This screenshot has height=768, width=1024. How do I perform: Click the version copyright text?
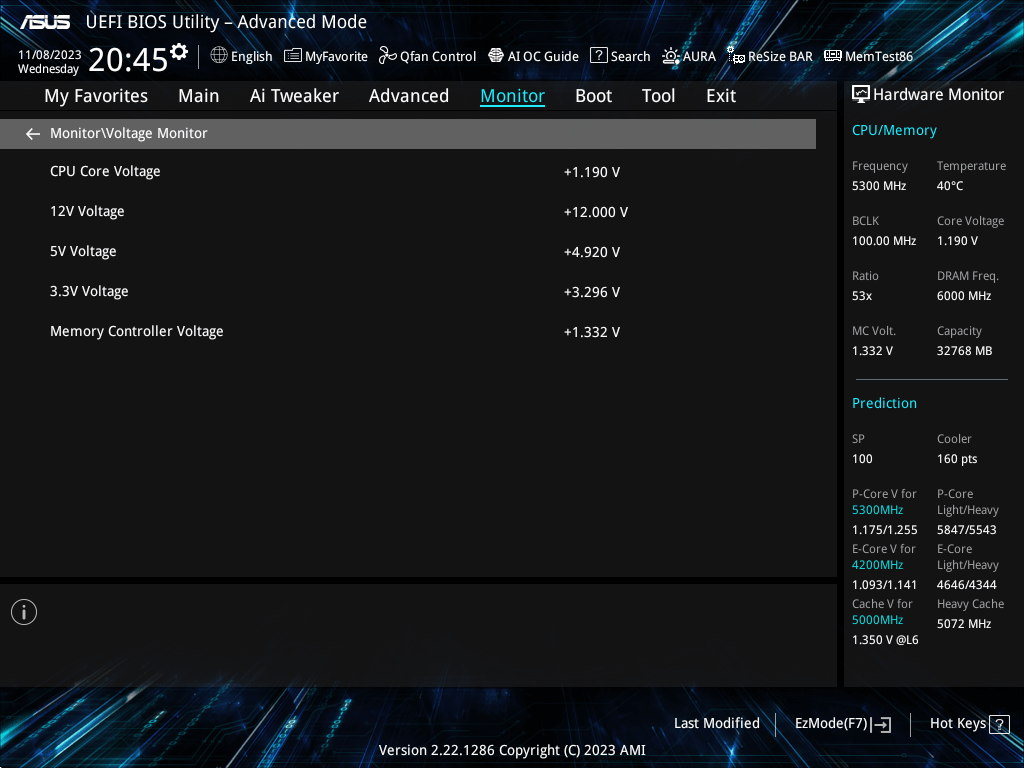click(512, 750)
